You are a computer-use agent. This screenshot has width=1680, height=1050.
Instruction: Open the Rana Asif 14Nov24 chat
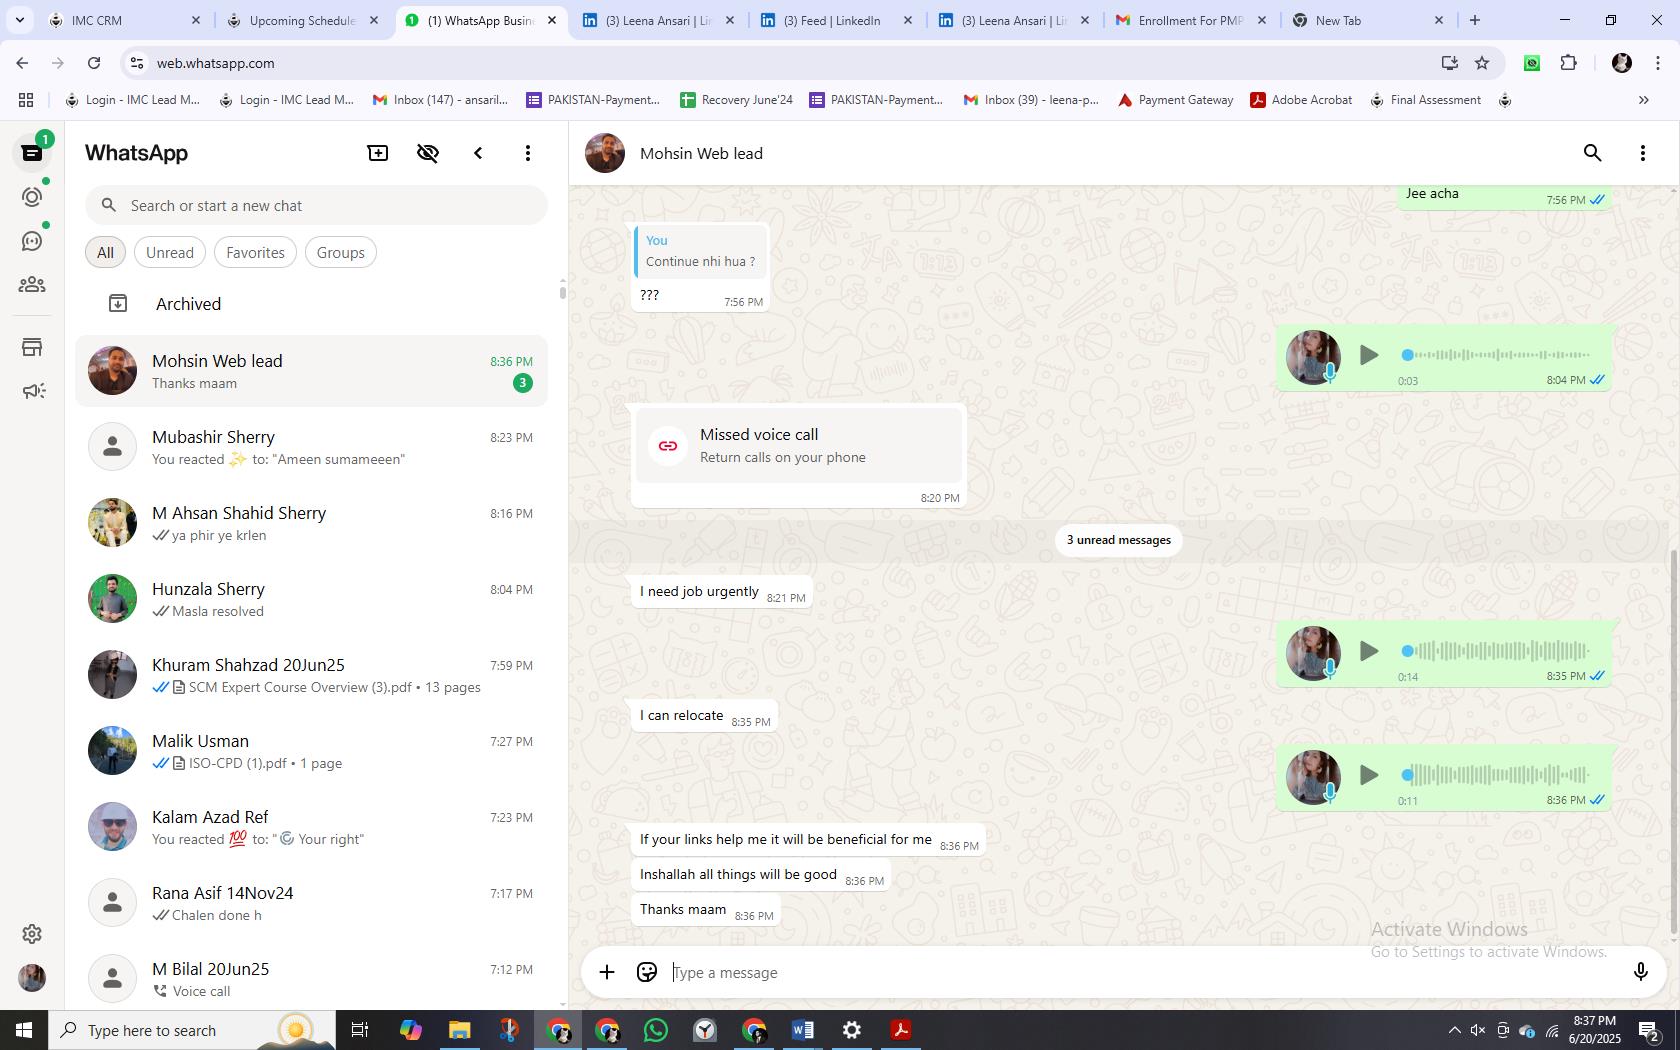pos(311,903)
